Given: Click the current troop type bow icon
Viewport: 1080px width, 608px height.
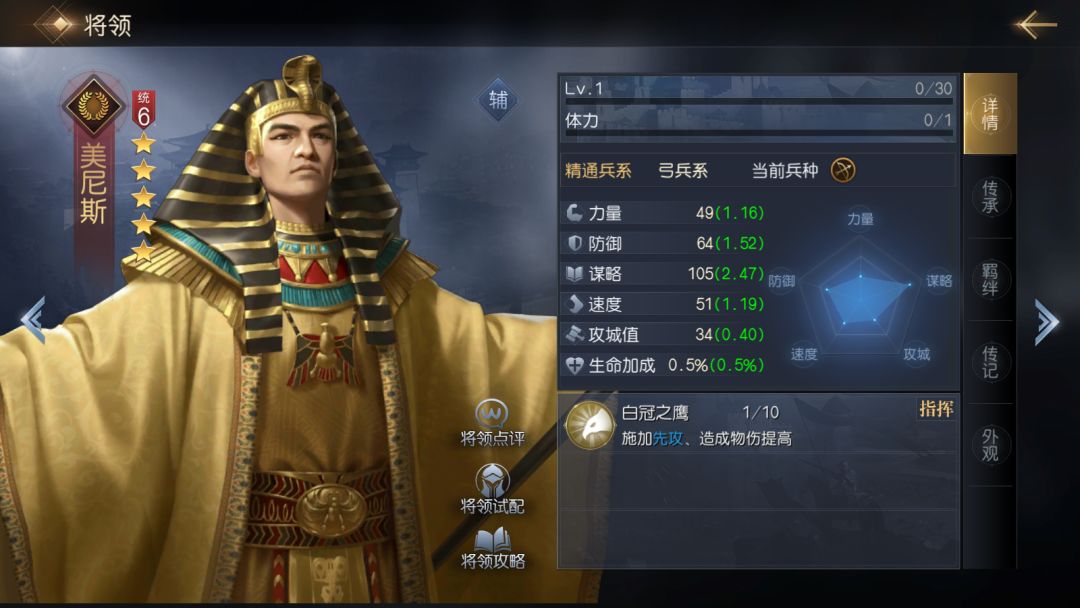Looking at the screenshot, I should (843, 170).
